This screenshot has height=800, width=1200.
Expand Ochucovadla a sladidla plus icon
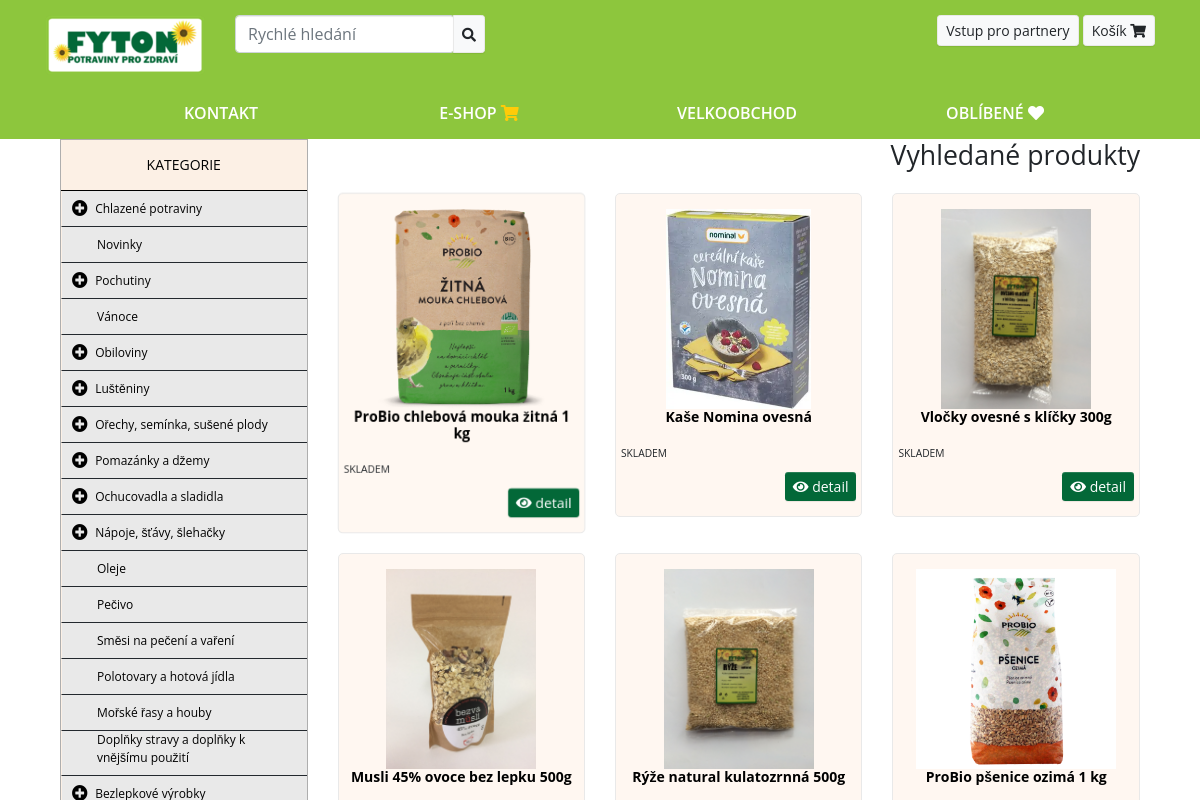tap(80, 496)
